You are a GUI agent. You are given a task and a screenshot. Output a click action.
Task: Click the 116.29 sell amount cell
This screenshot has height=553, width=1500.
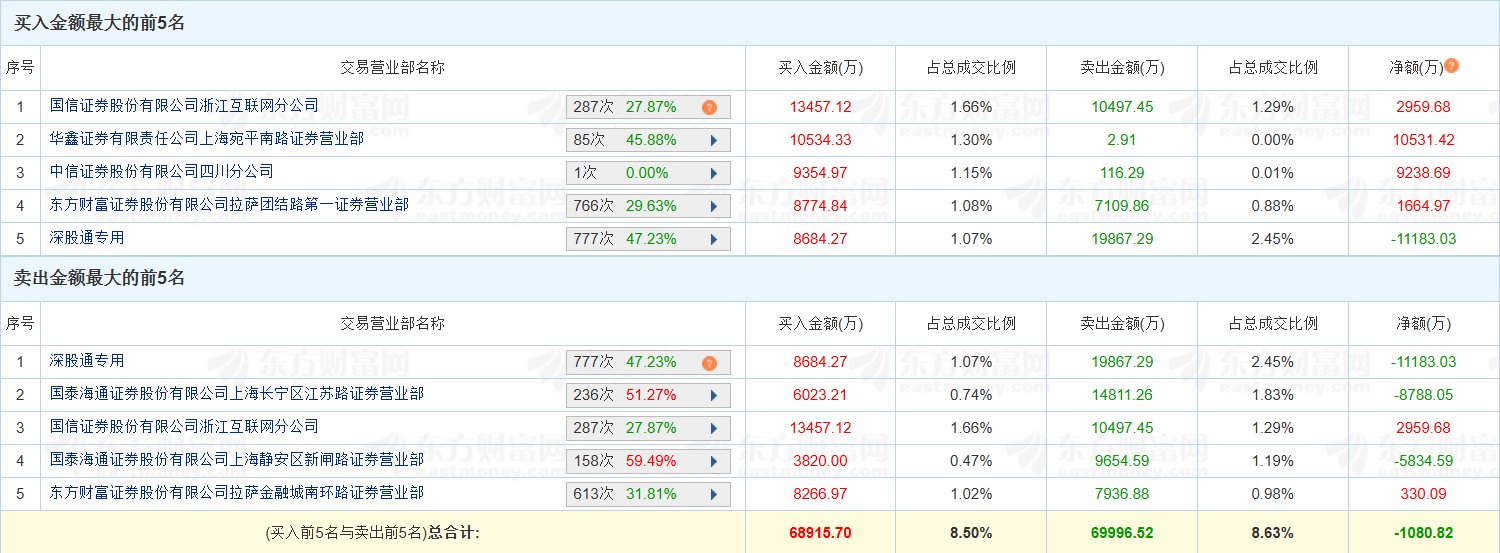tap(1121, 173)
